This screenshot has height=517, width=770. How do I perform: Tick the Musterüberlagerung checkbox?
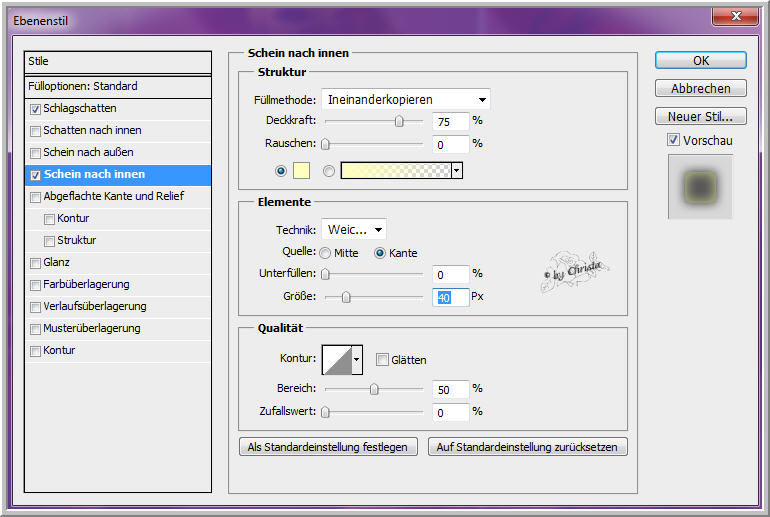[35, 329]
